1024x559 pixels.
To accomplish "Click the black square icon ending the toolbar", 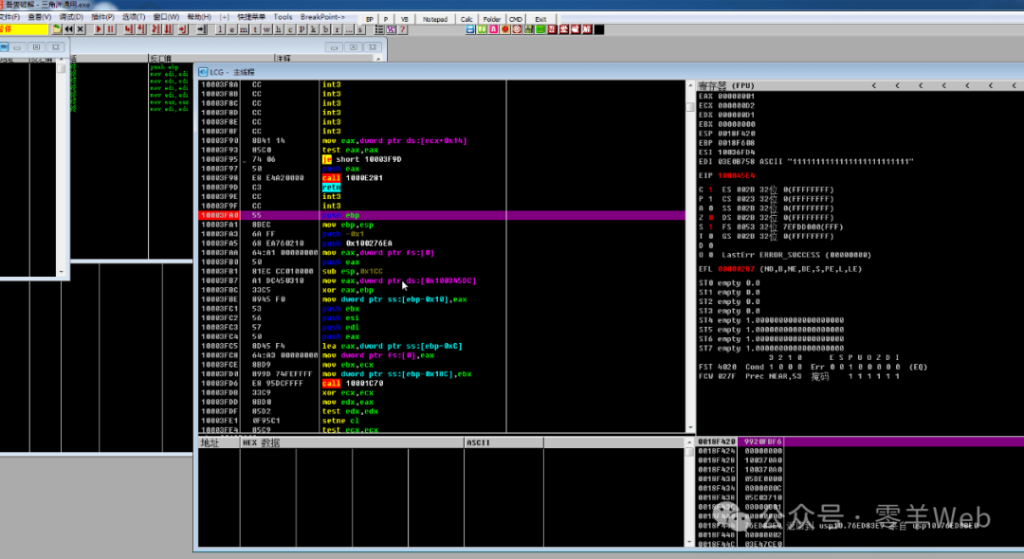I will pyautogui.click(x=599, y=29).
